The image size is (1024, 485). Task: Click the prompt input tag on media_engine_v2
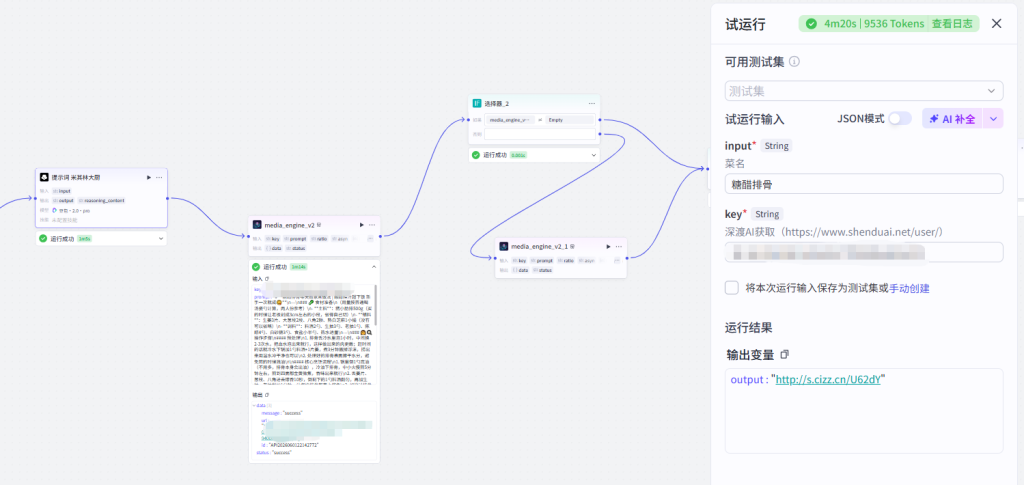(x=297, y=239)
